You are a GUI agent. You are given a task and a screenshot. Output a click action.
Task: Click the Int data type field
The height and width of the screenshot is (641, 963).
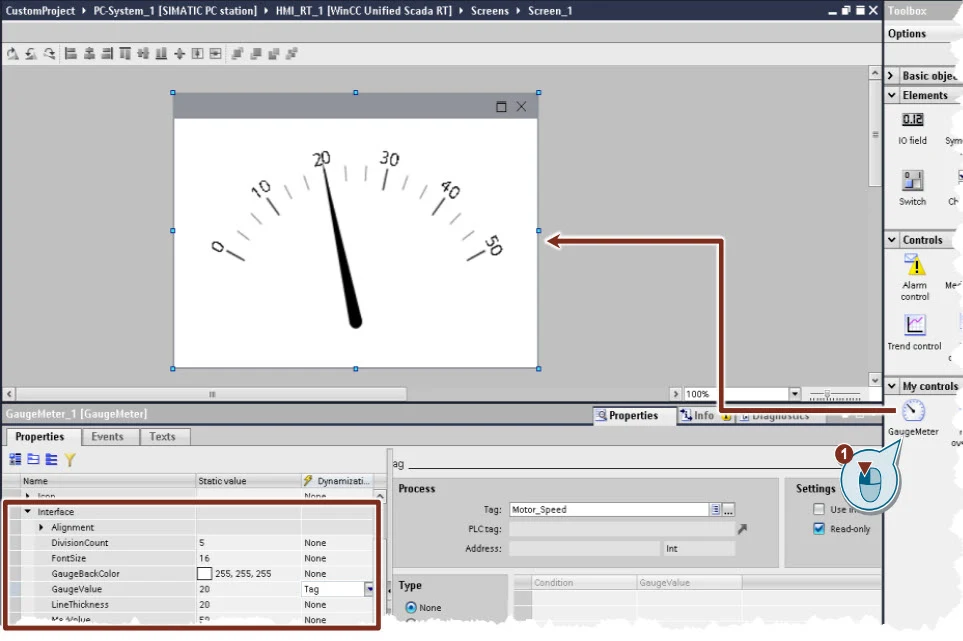pos(698,548)
